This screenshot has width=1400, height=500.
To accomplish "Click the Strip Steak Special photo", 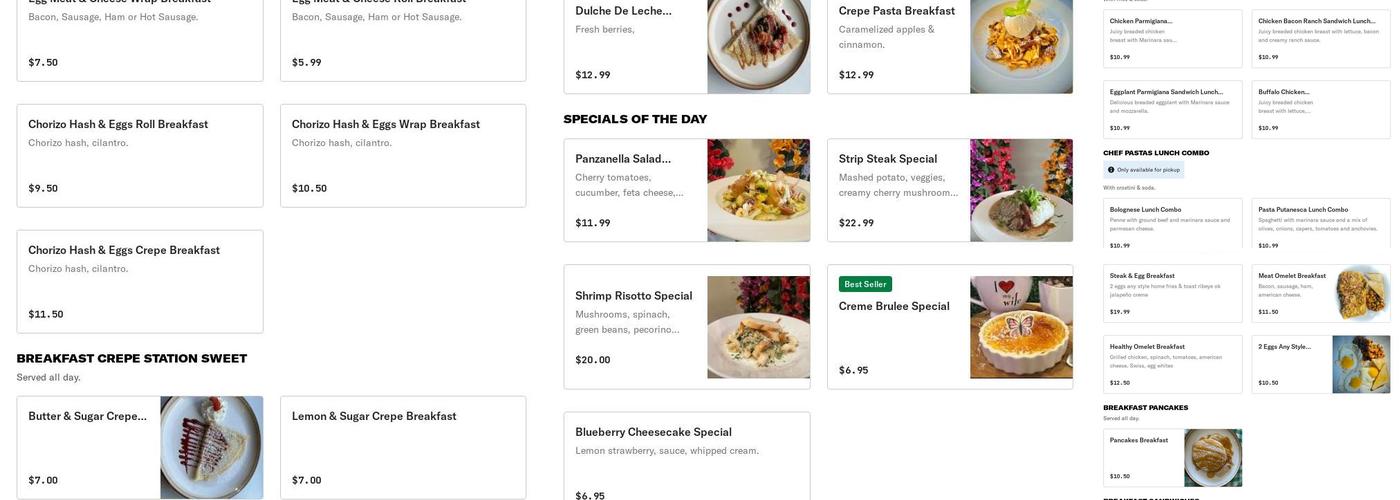I will point(1021,190).
